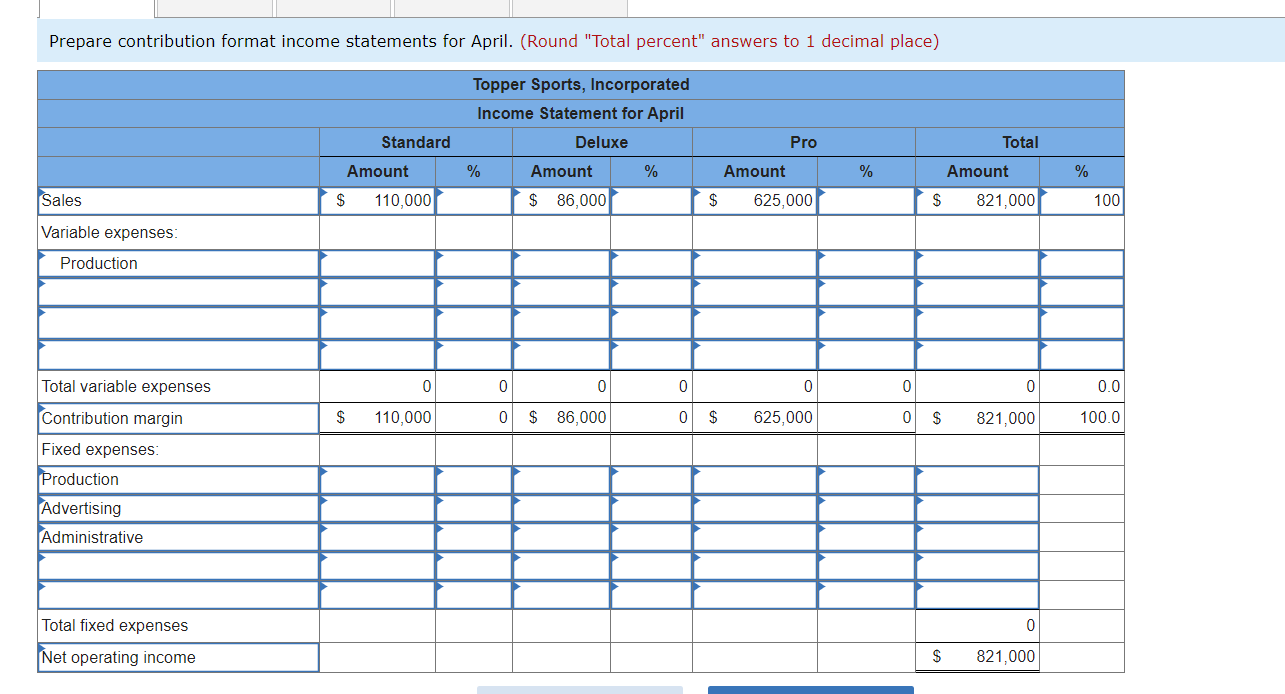Select the Pro Sales amount field showing 625,000

pyautogui.click(x=755, y=201)
